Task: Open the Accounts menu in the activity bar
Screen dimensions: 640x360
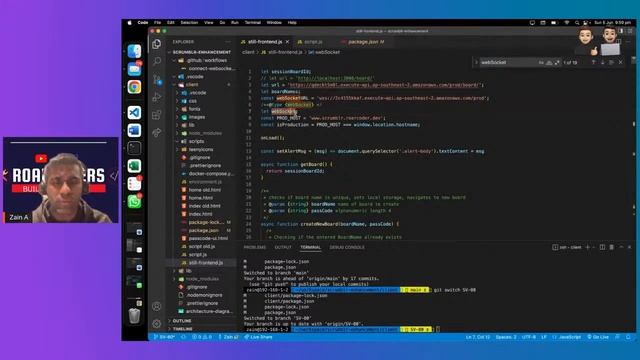Action: [157, 306]
